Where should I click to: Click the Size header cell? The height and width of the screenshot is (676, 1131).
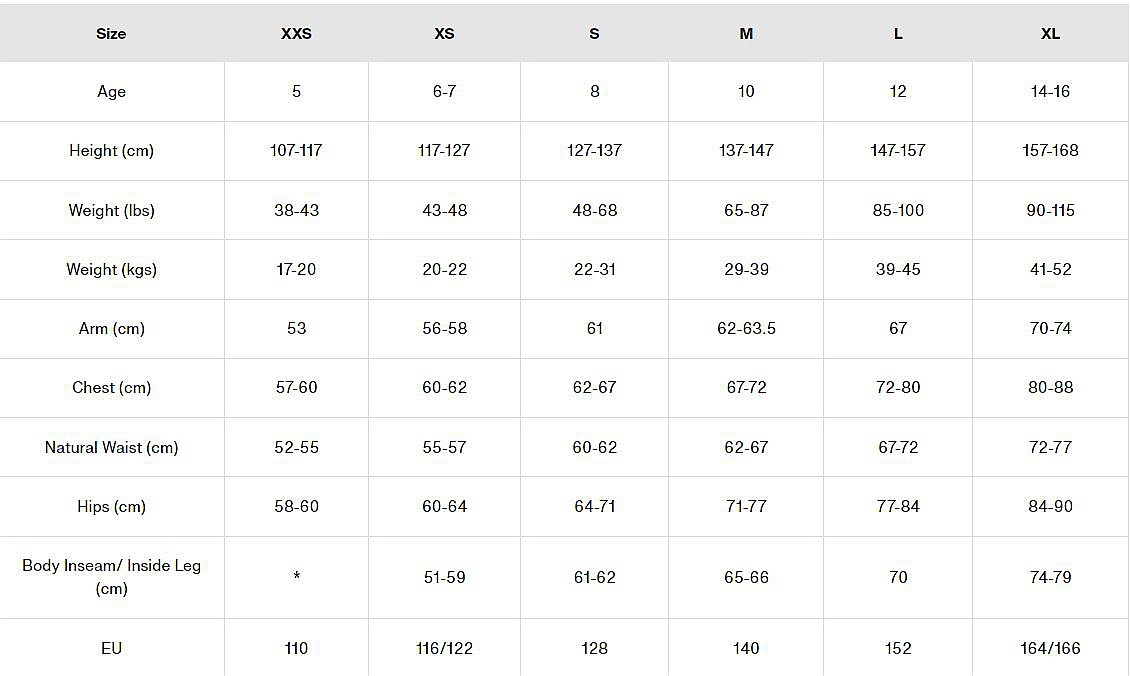111,33
